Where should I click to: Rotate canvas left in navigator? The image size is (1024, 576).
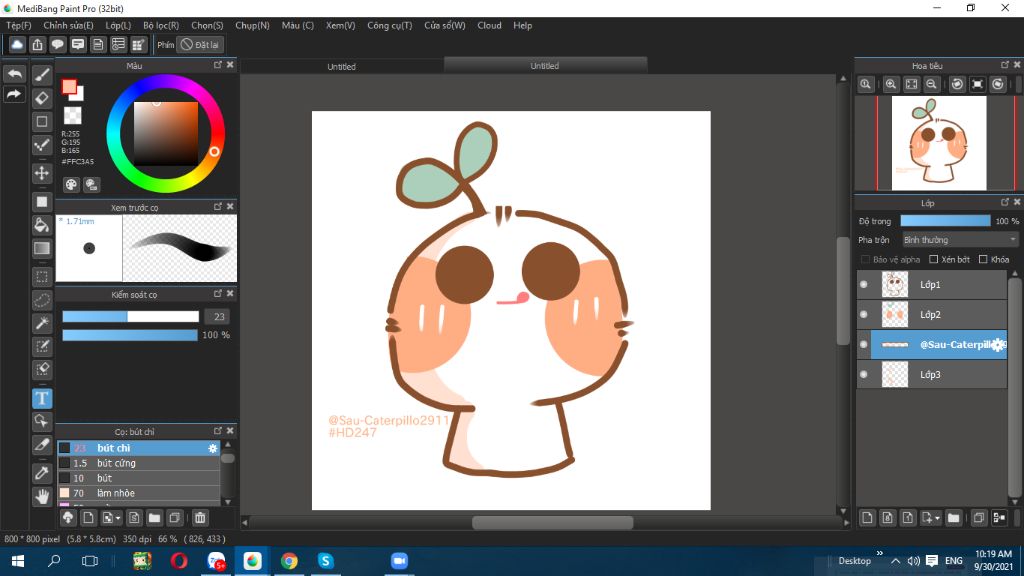tap(957, 84)
